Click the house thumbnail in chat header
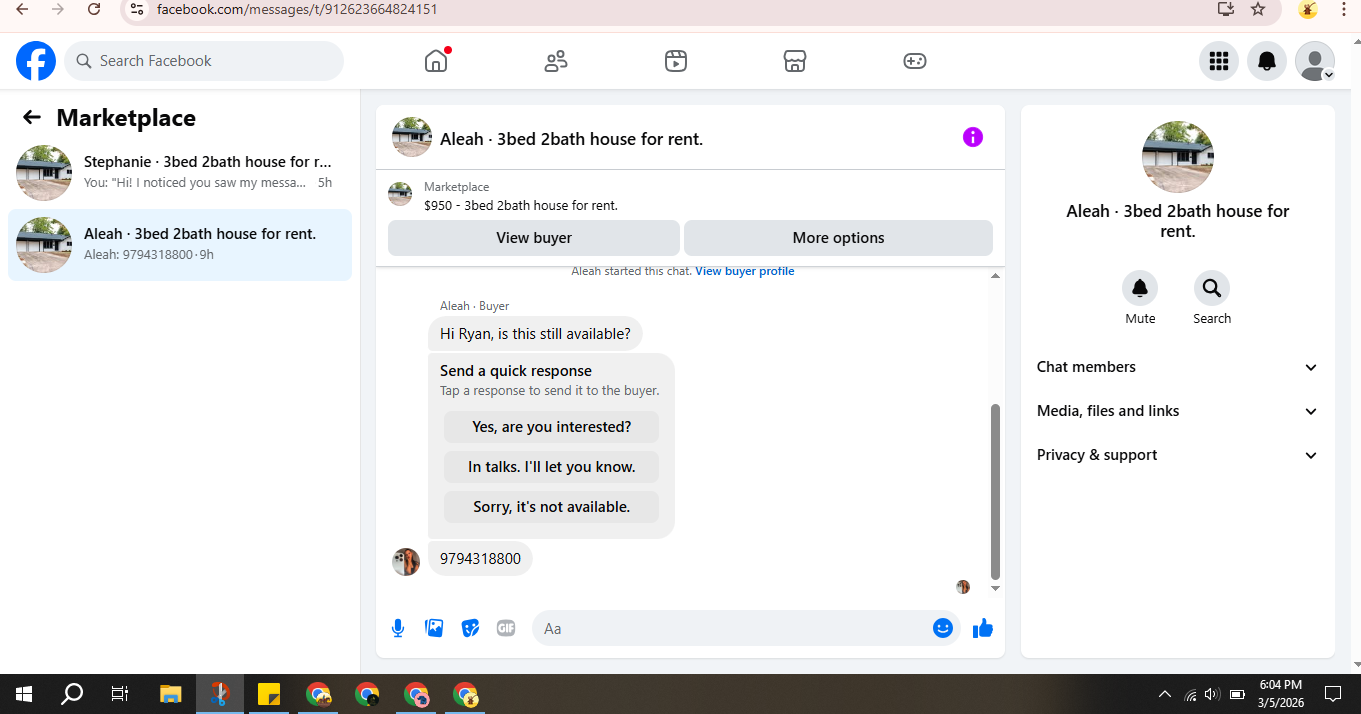 (x=412, y=138)
